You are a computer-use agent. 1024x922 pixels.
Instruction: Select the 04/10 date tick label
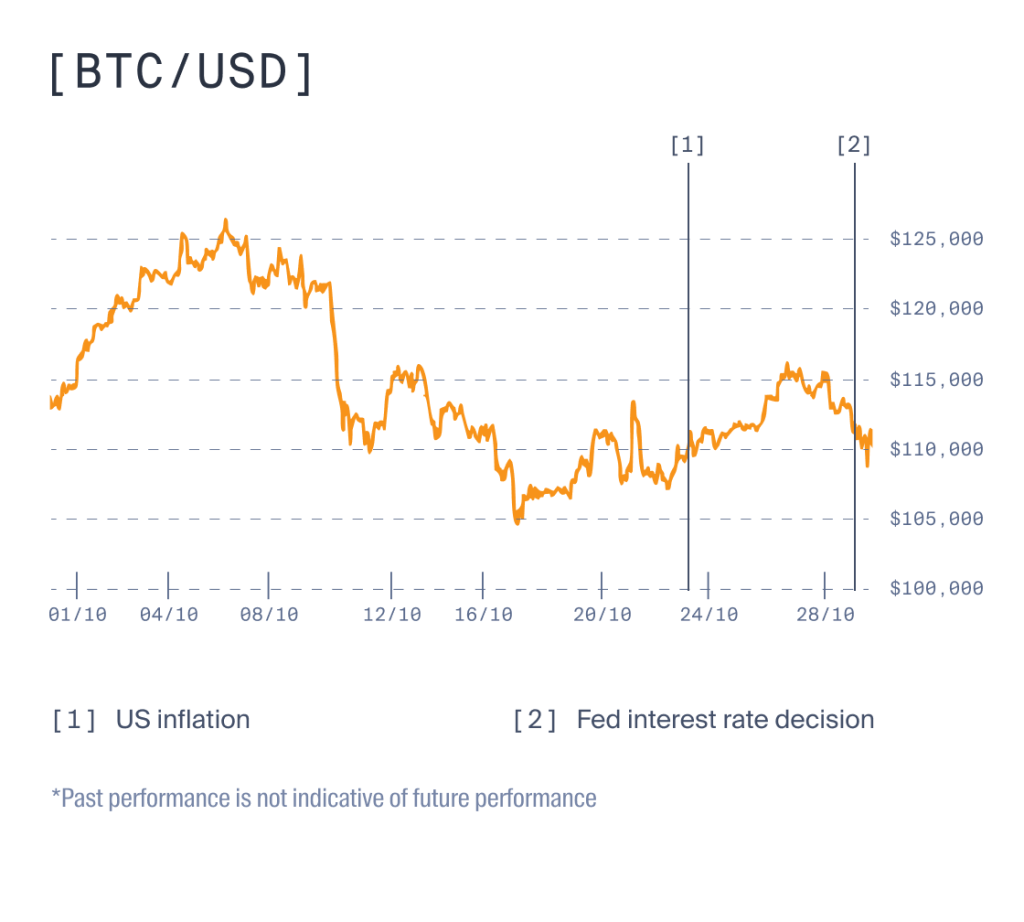(169, 615)
